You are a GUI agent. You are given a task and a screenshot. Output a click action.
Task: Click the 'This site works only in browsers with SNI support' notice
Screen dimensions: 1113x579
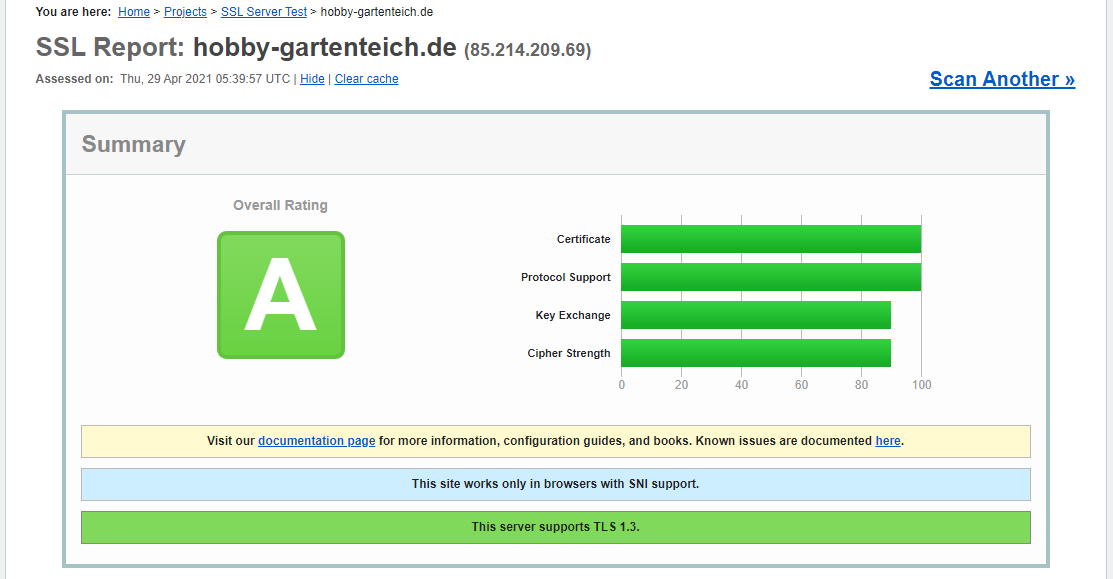(556, 484)
